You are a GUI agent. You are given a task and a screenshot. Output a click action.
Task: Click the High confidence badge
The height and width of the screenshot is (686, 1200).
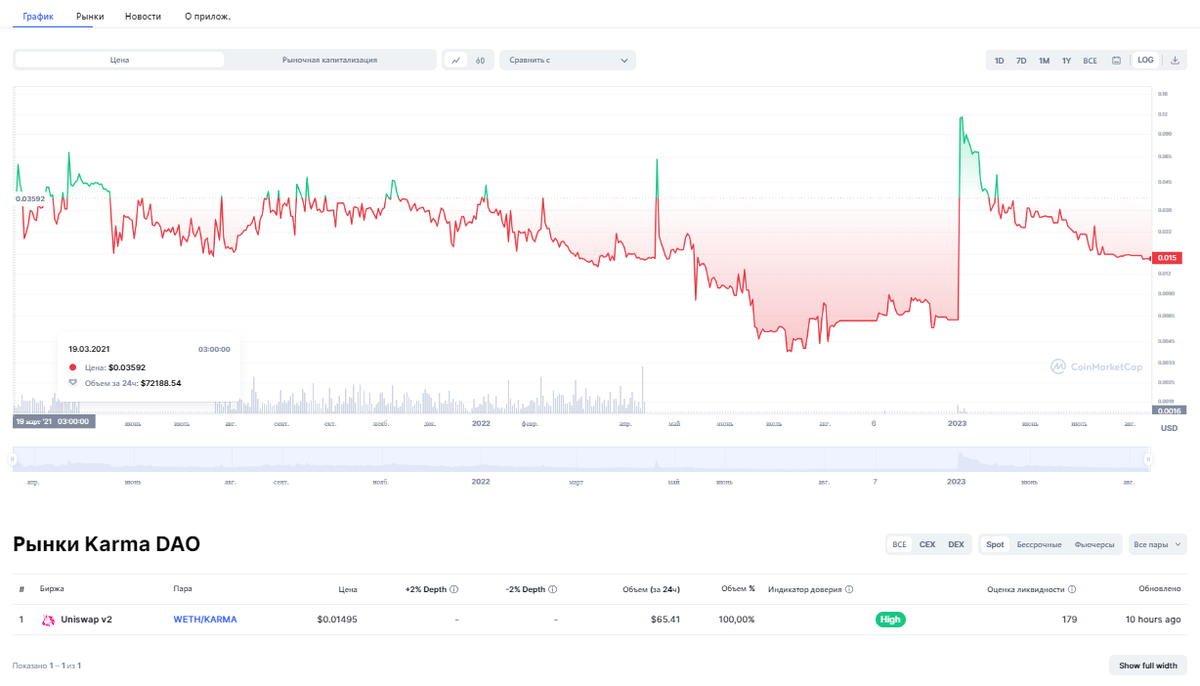(x=890, y=620)
